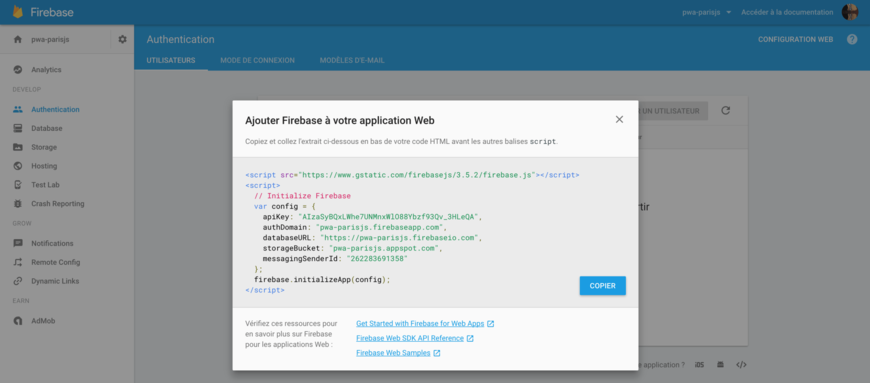Click the Dynamic Links chain icon
The width and height of the screenshot is (870, 383).
coord(18,281)
